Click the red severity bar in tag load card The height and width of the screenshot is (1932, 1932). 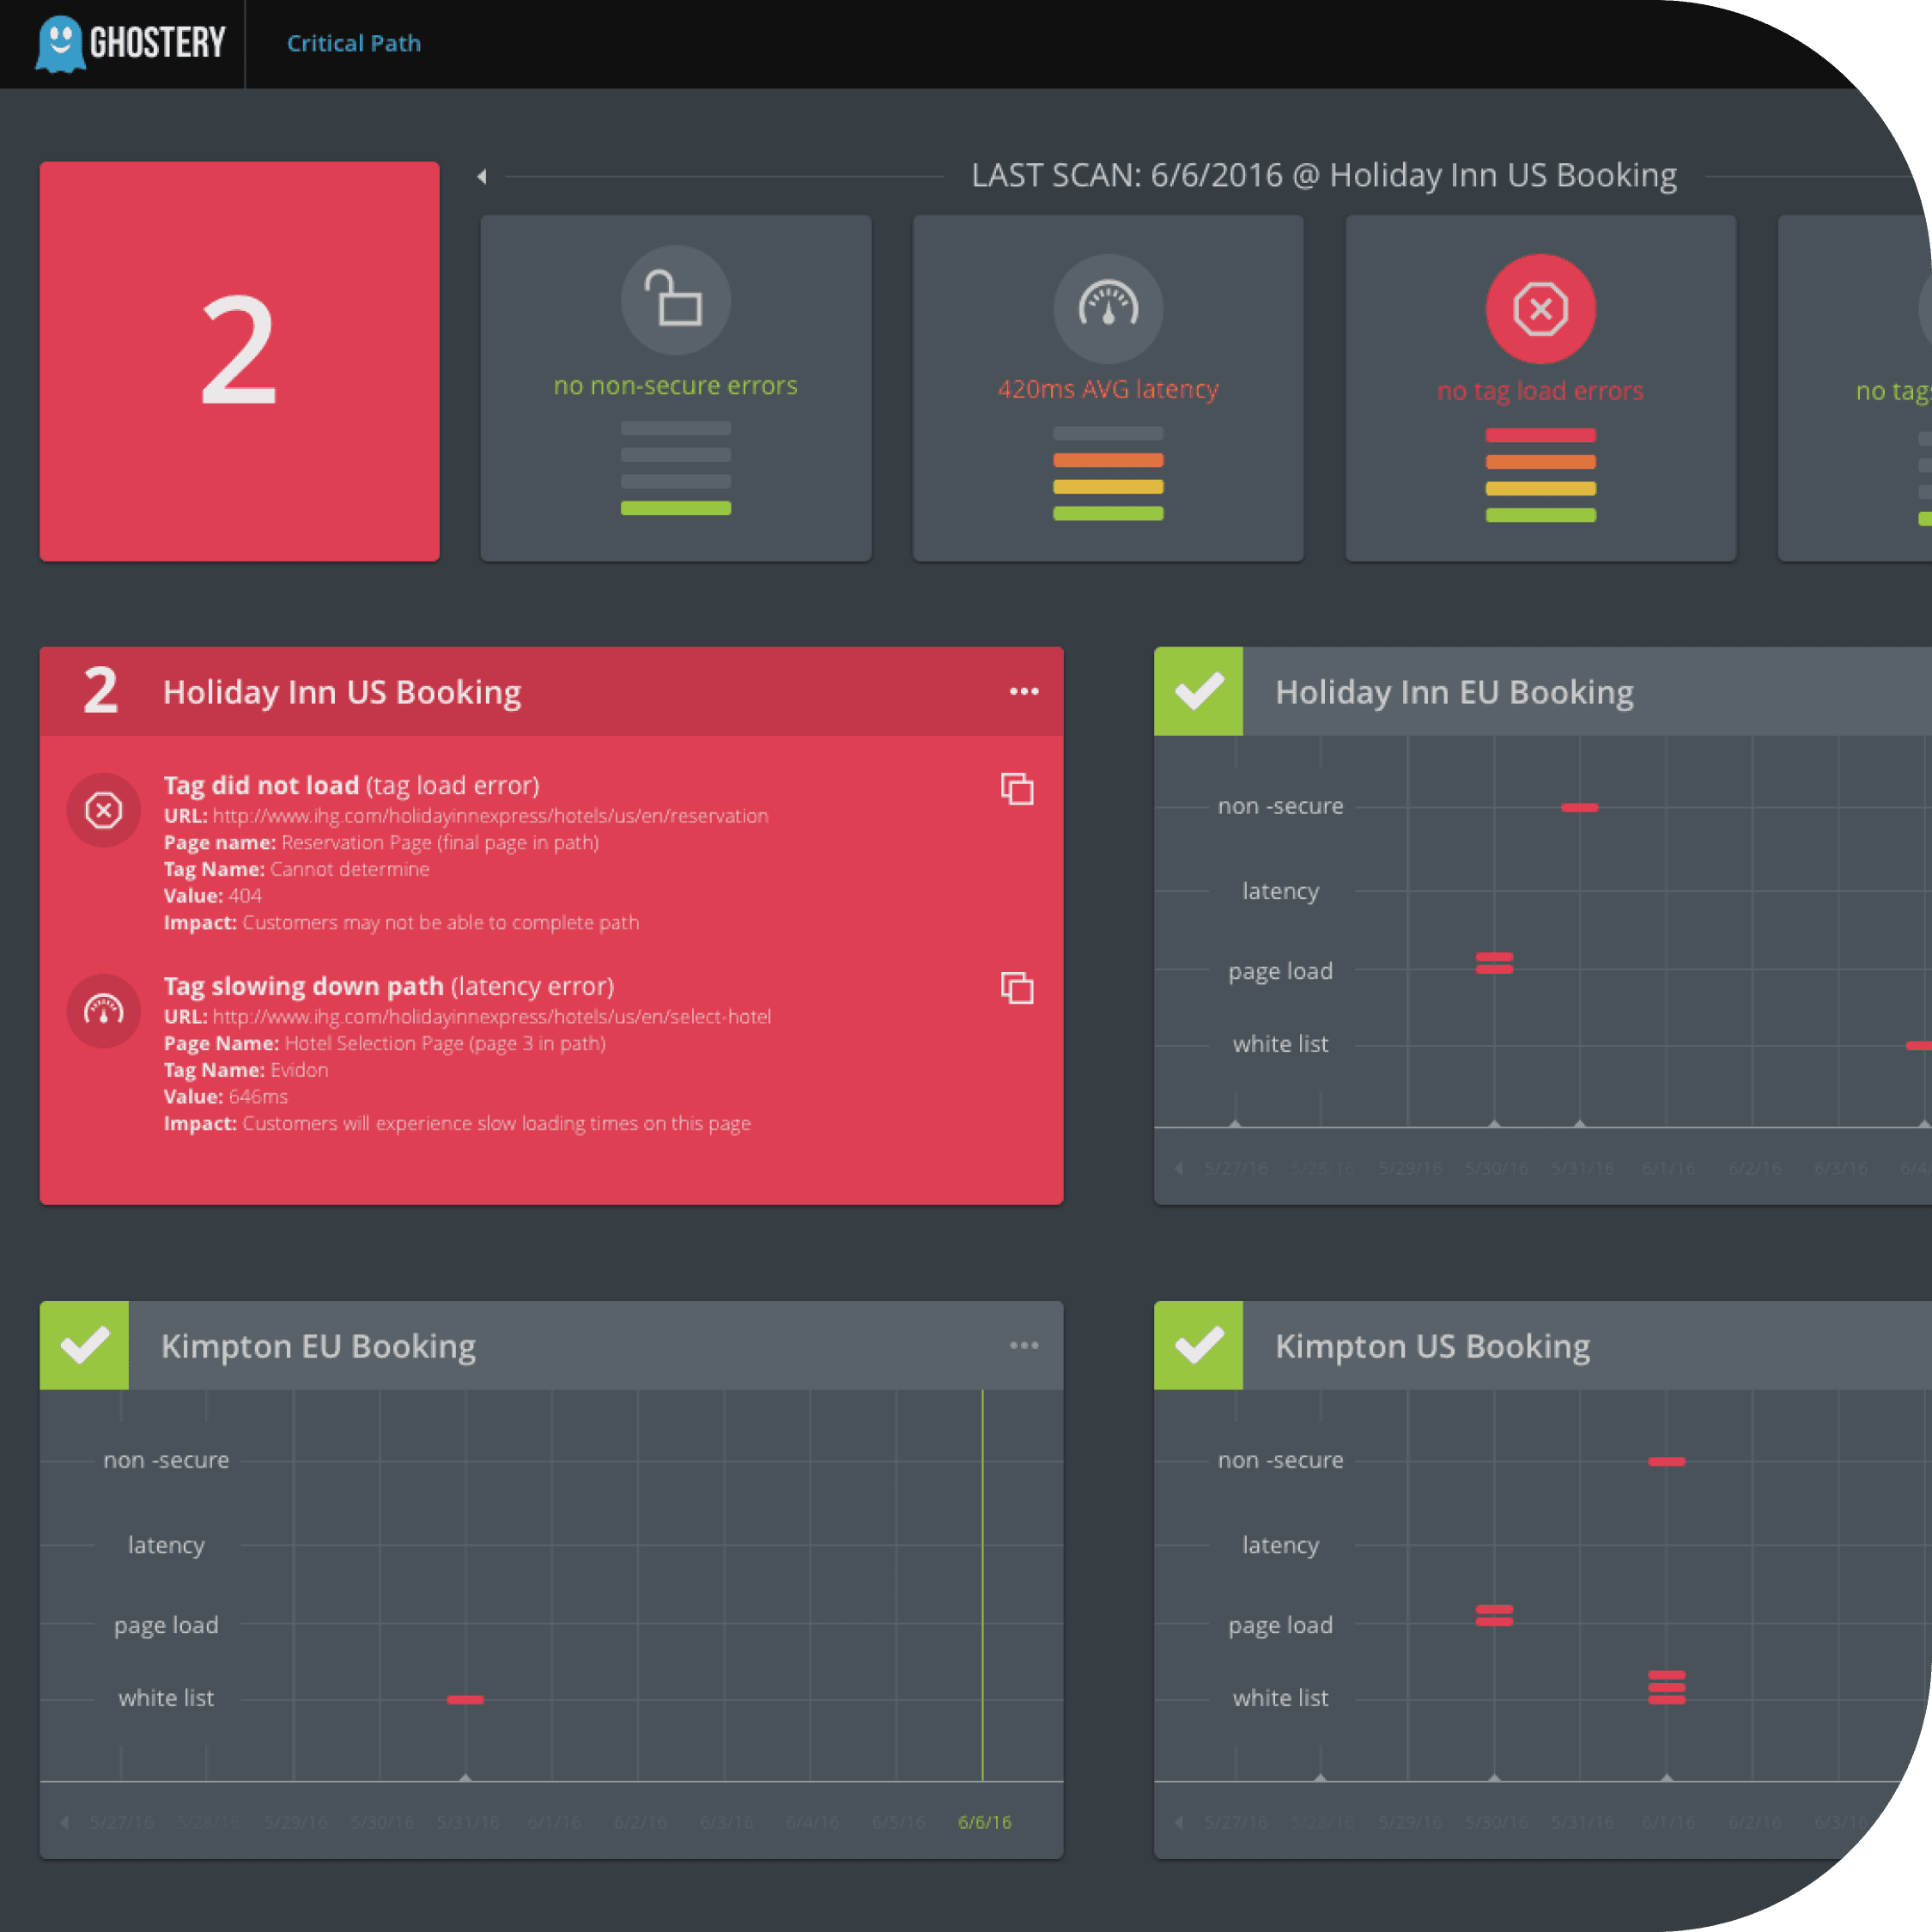(1540, 435)
